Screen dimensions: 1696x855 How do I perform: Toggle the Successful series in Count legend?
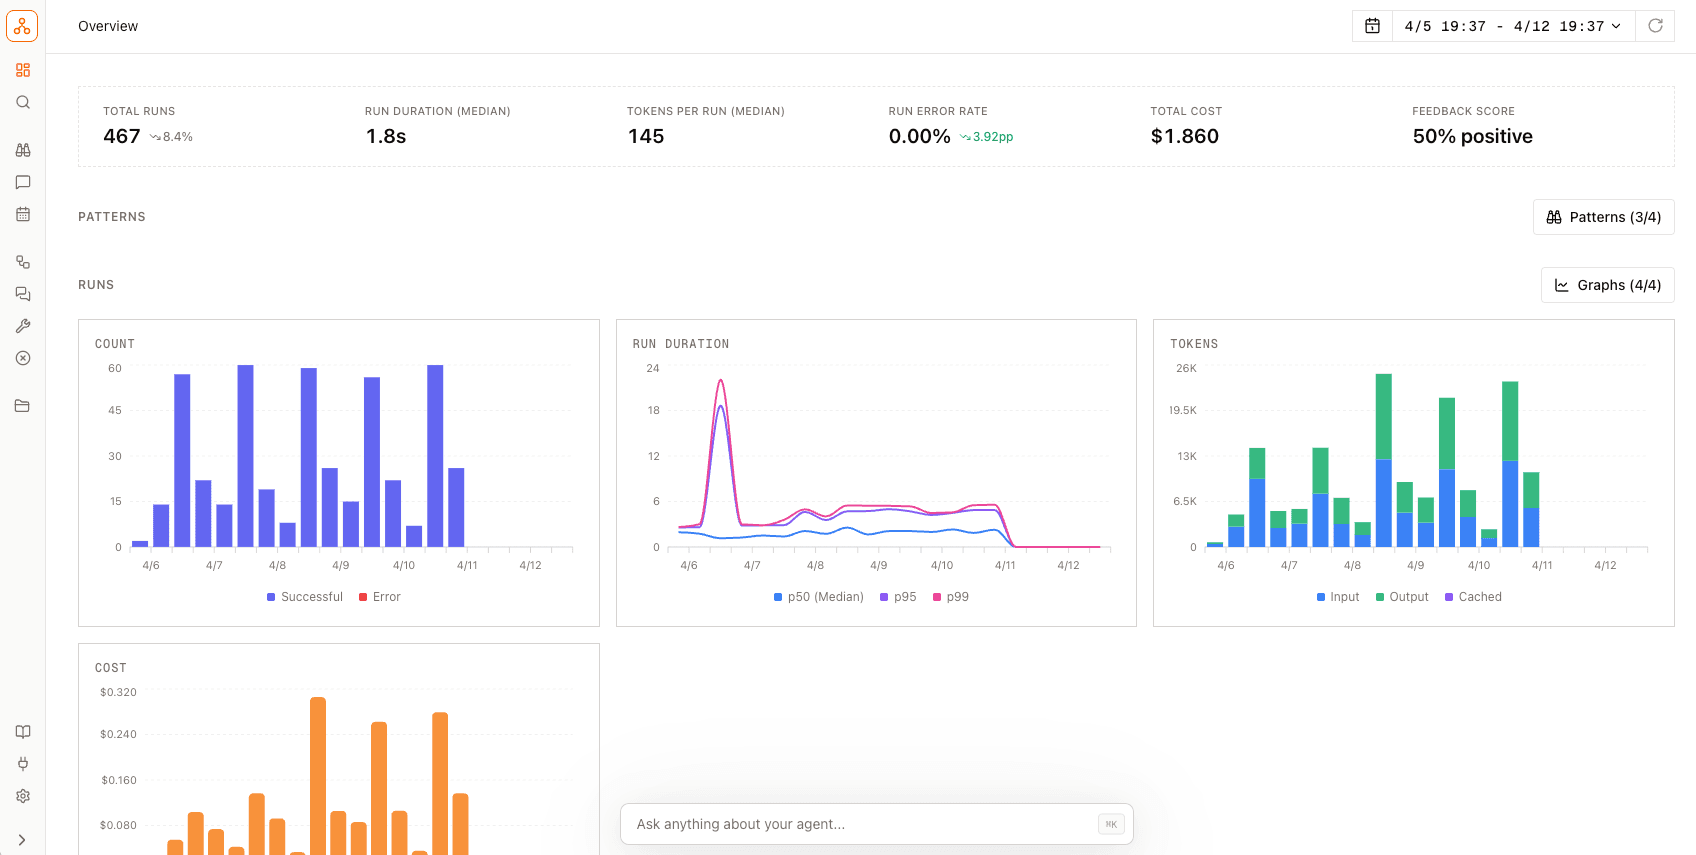[305, 597]
